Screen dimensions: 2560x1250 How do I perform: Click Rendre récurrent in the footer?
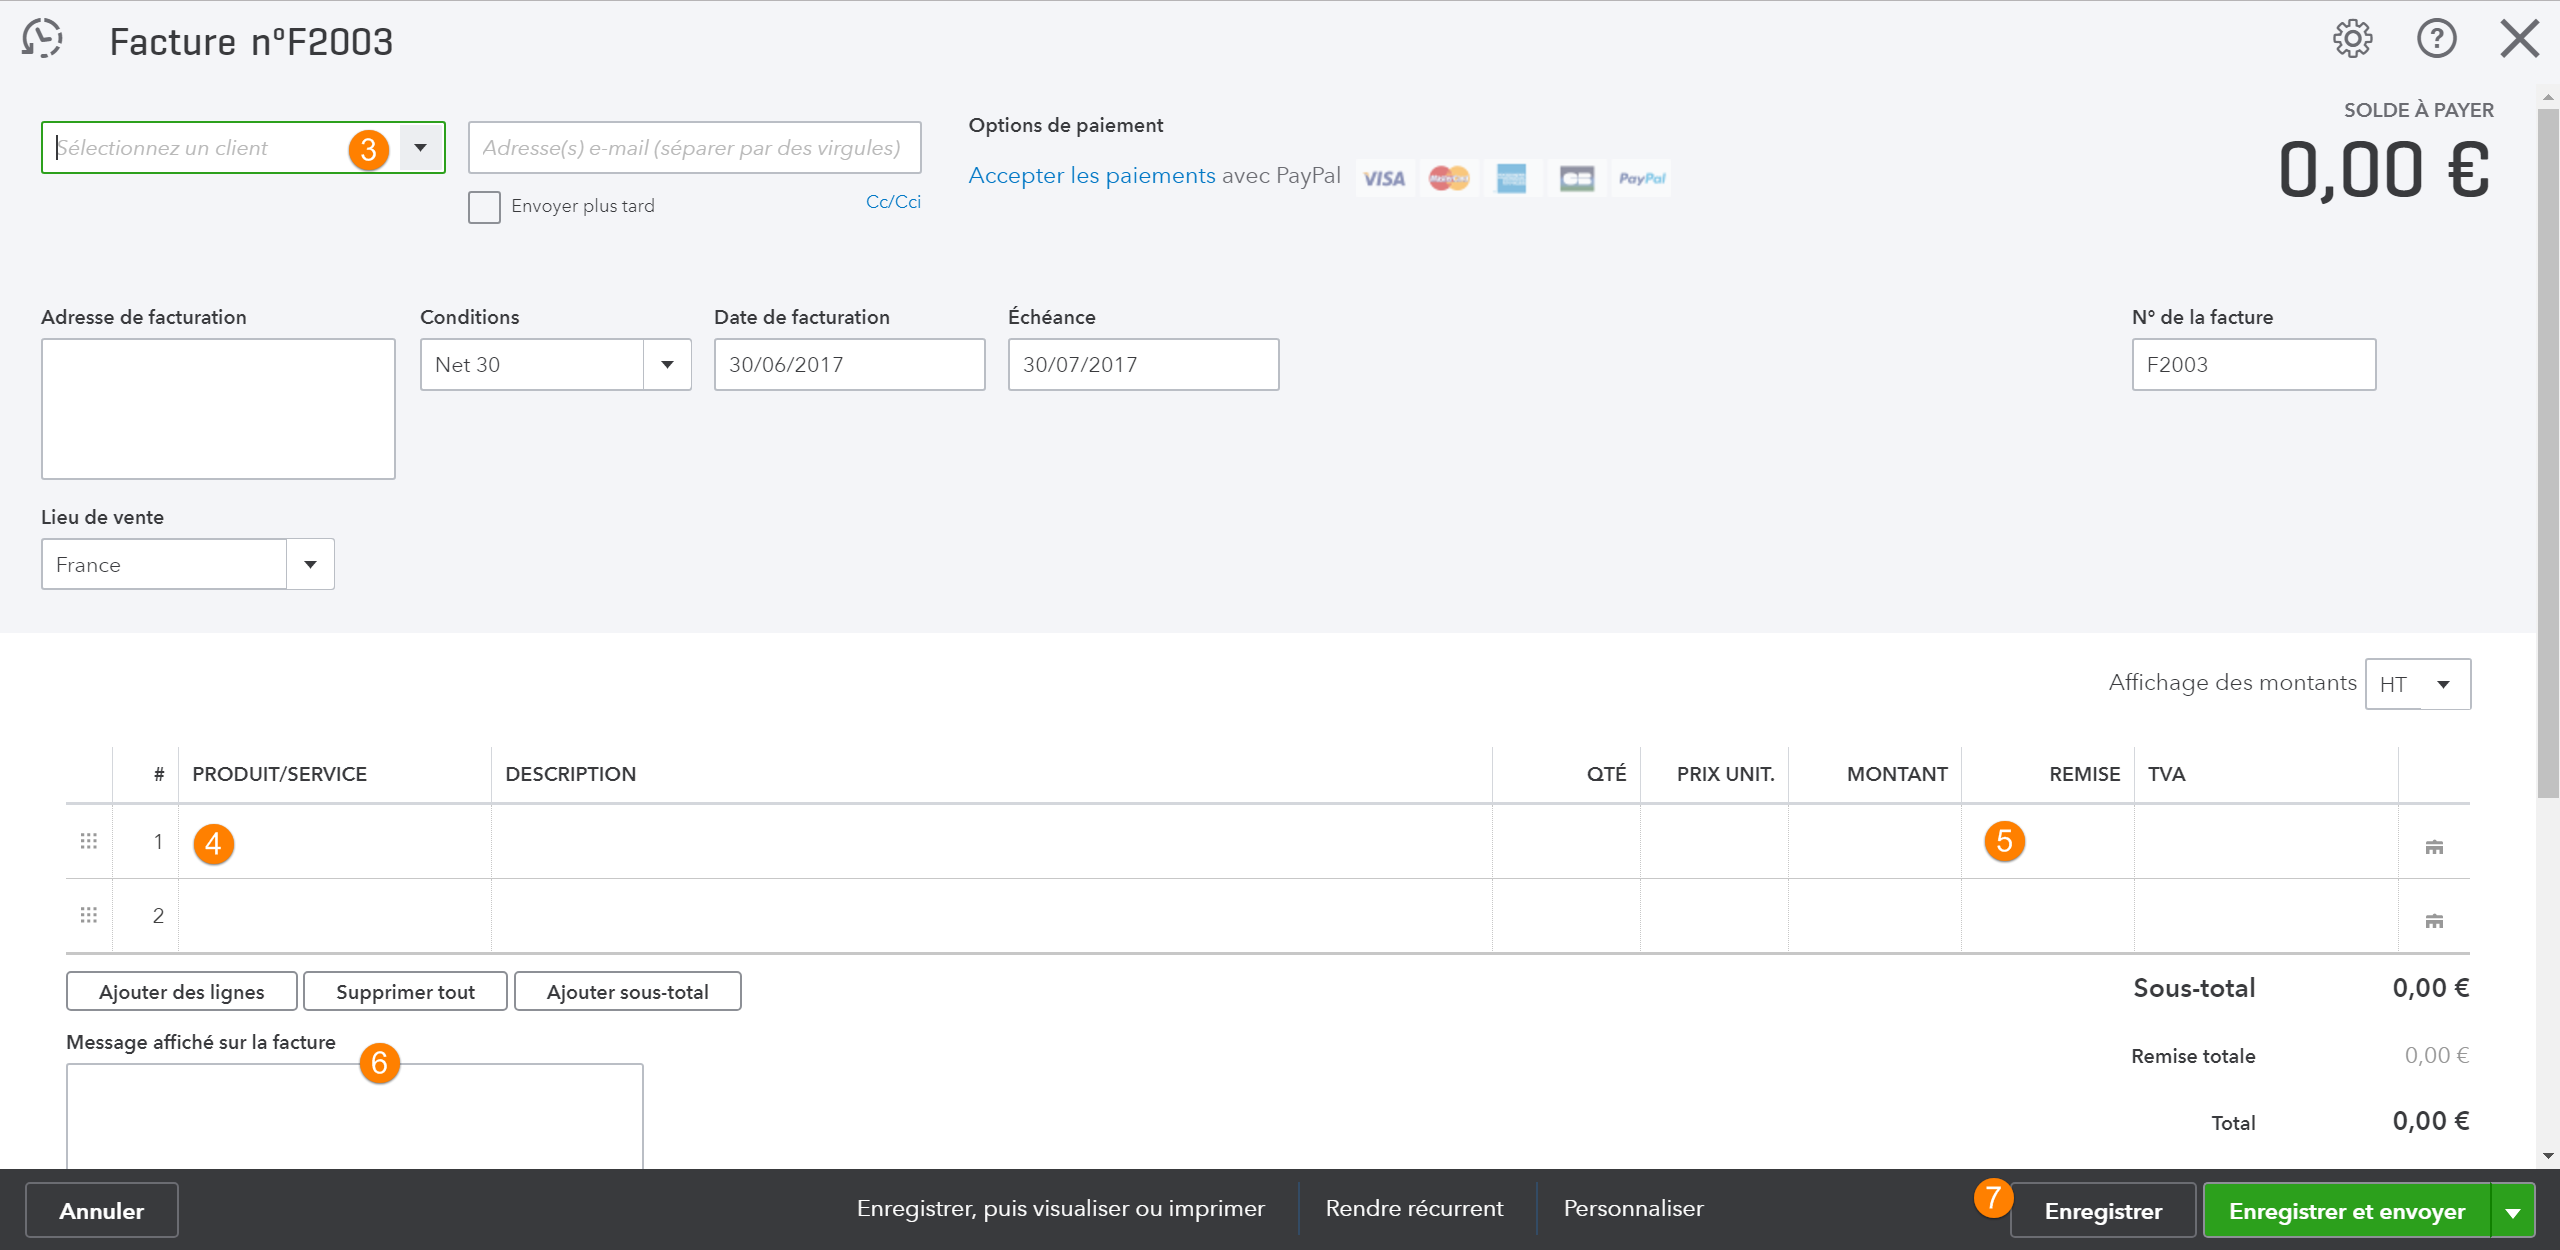[1414, 1209]
